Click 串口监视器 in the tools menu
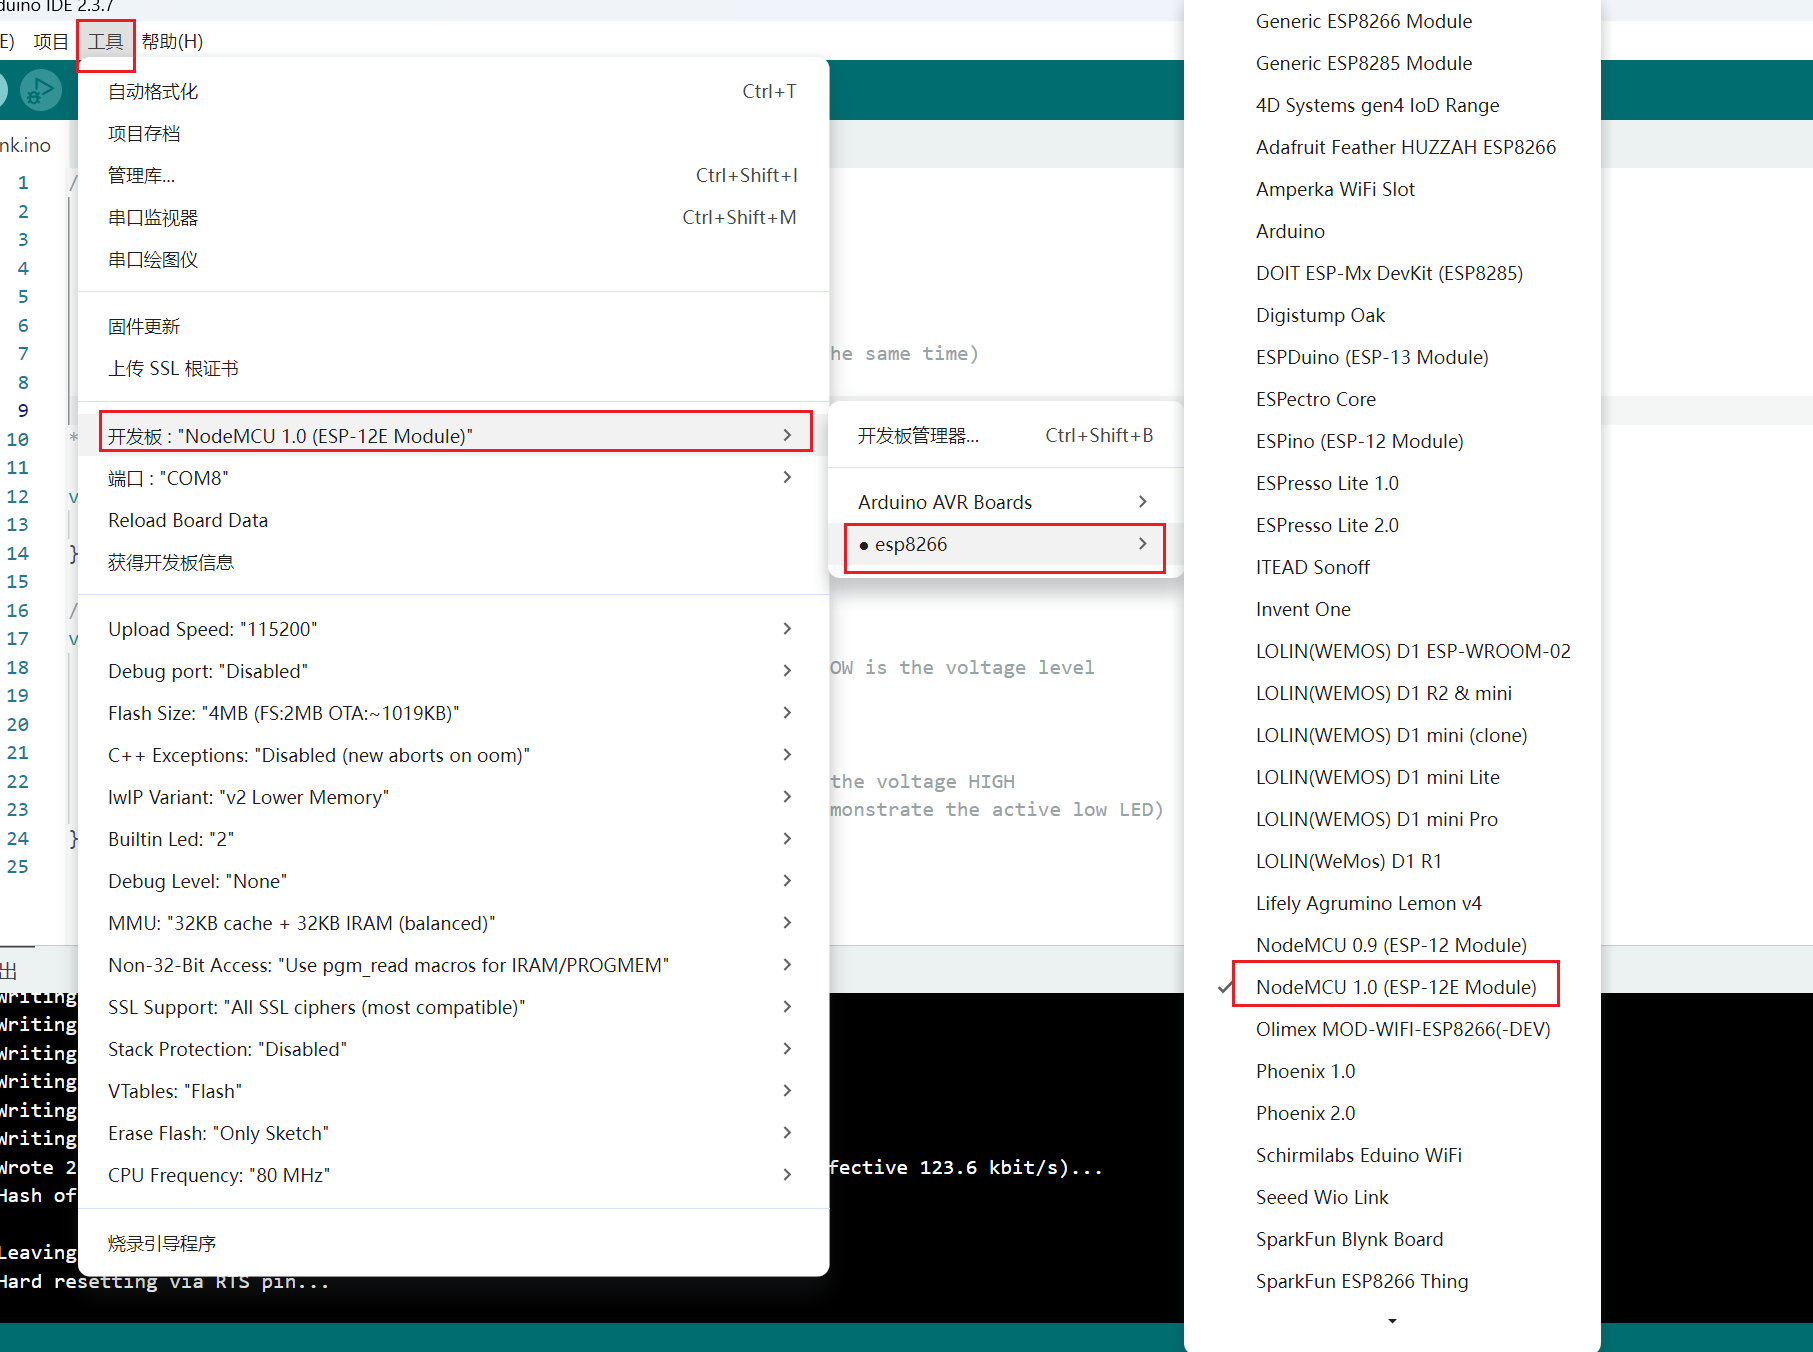The width and height of the screenshot is (1813, 1352). click(153, 217)
